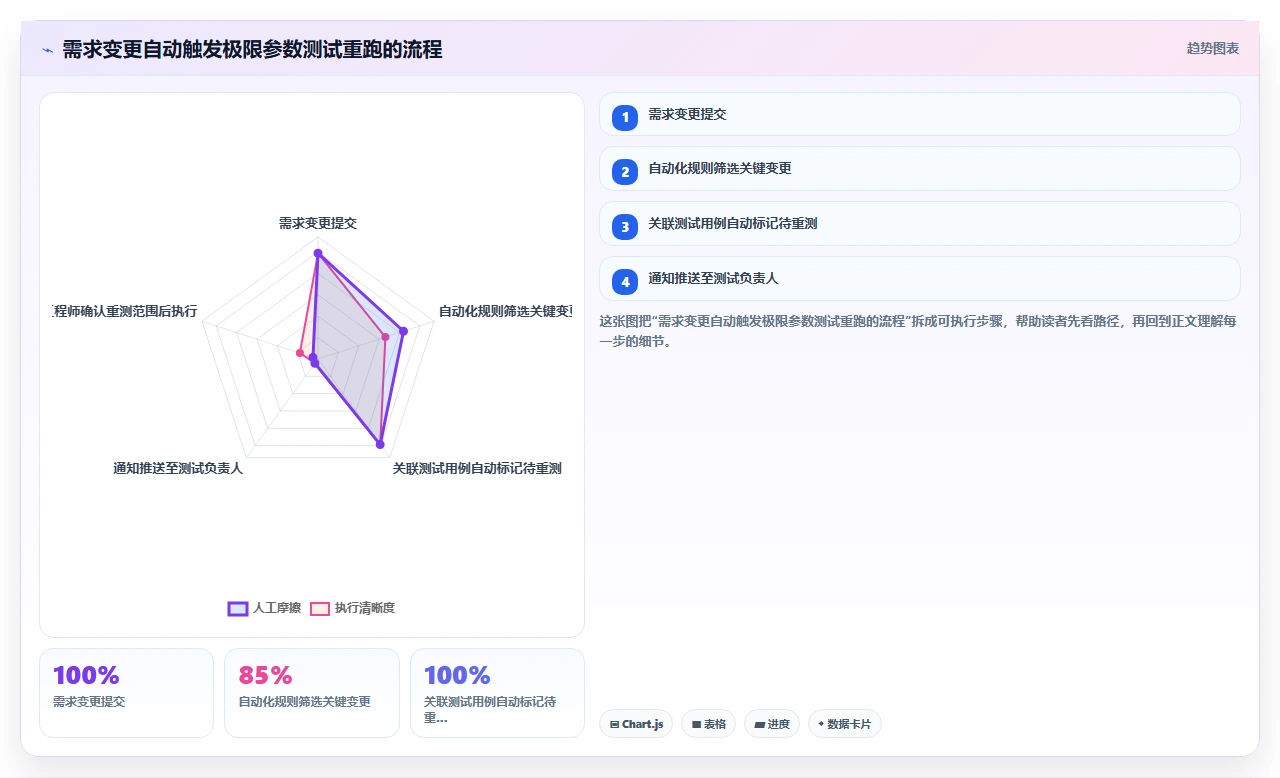1280x778 pixels.
Task: Click the pink data point on the 自动化规则 axis
Action: 385,337
